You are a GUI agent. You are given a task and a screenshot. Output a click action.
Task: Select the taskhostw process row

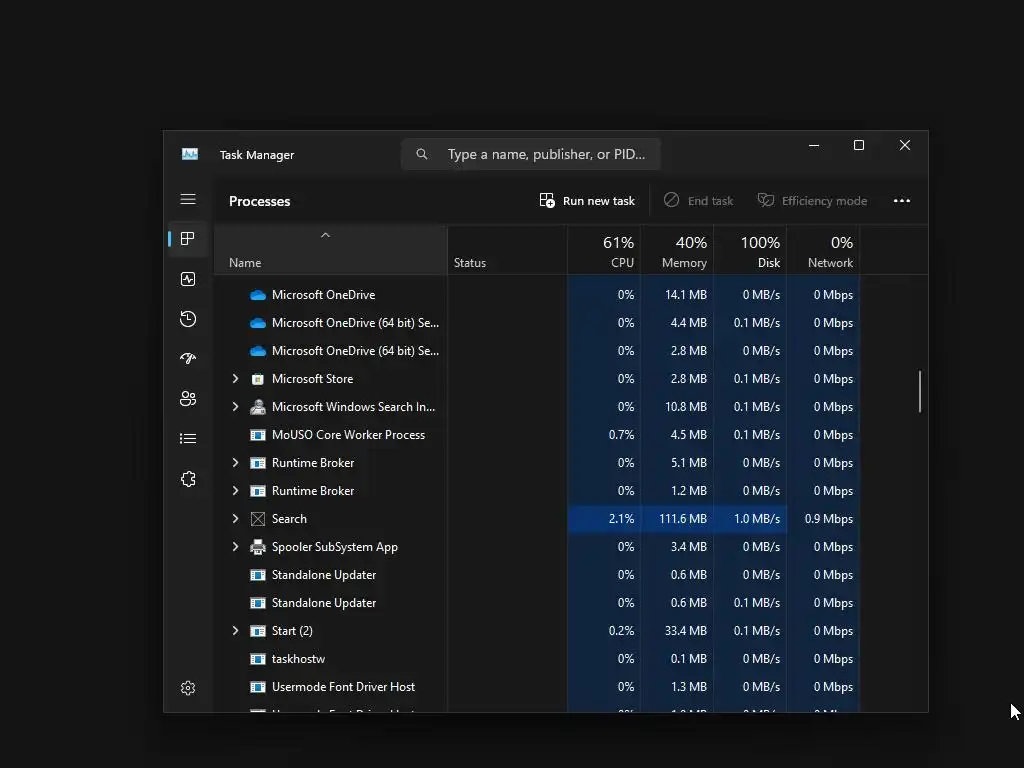pyautogui.click(x=537, y=659)
